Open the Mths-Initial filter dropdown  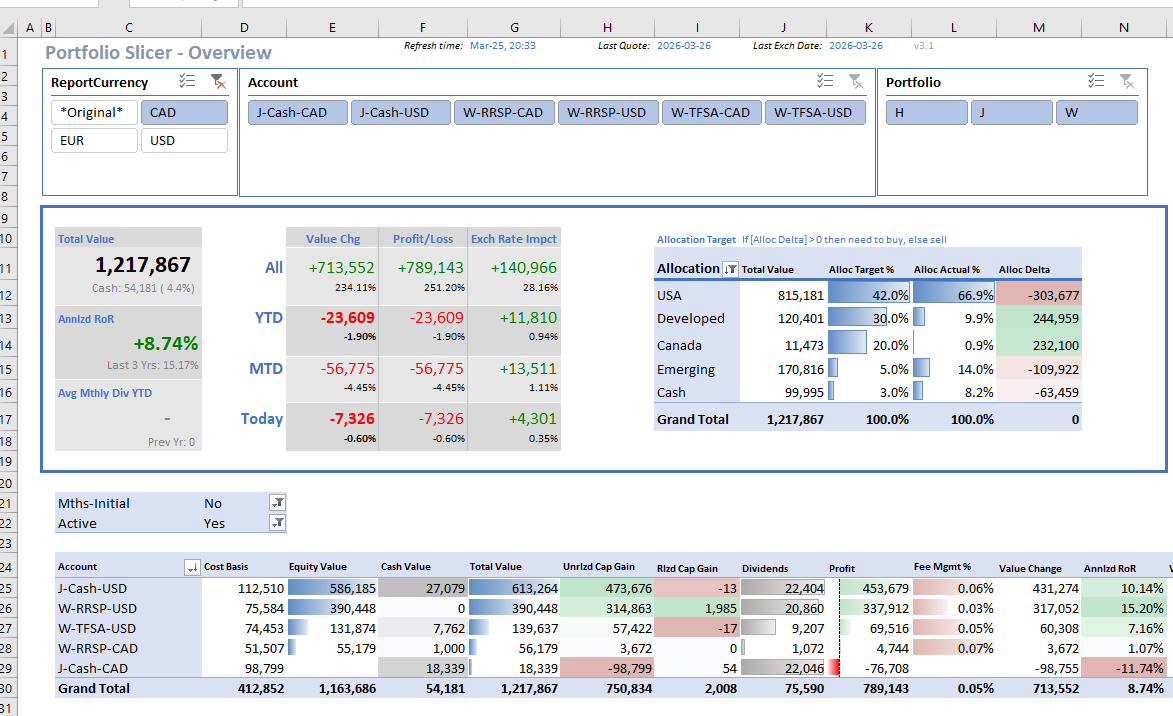[278, 503]
